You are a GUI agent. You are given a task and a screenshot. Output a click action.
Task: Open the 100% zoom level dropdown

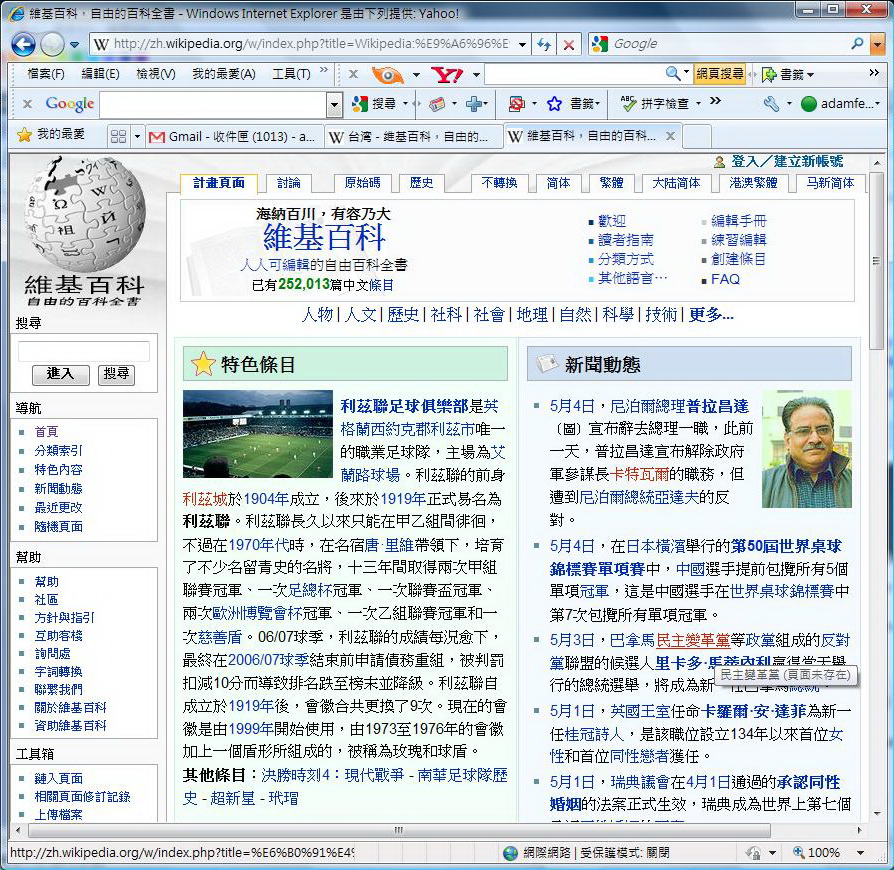860,853
